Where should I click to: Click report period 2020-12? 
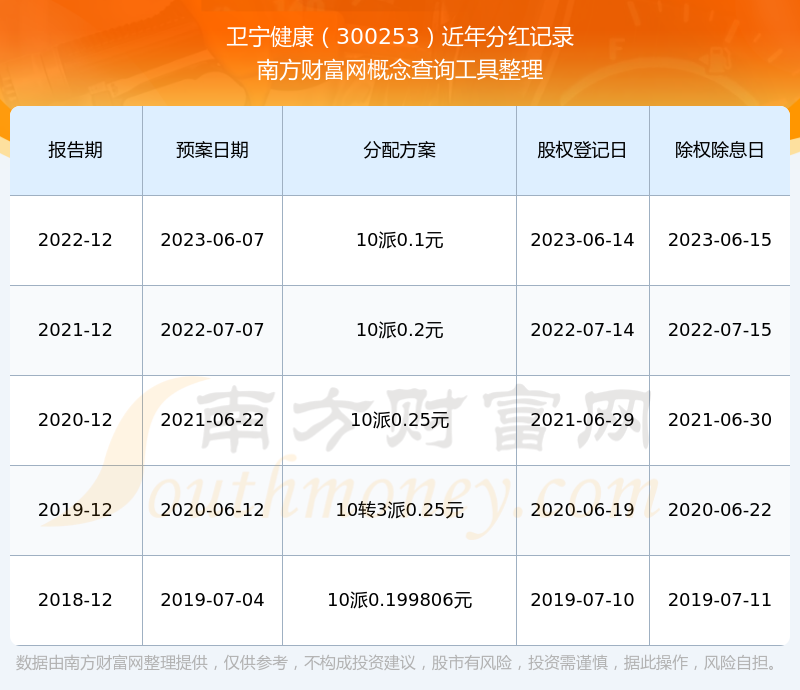tap(76, 420)
